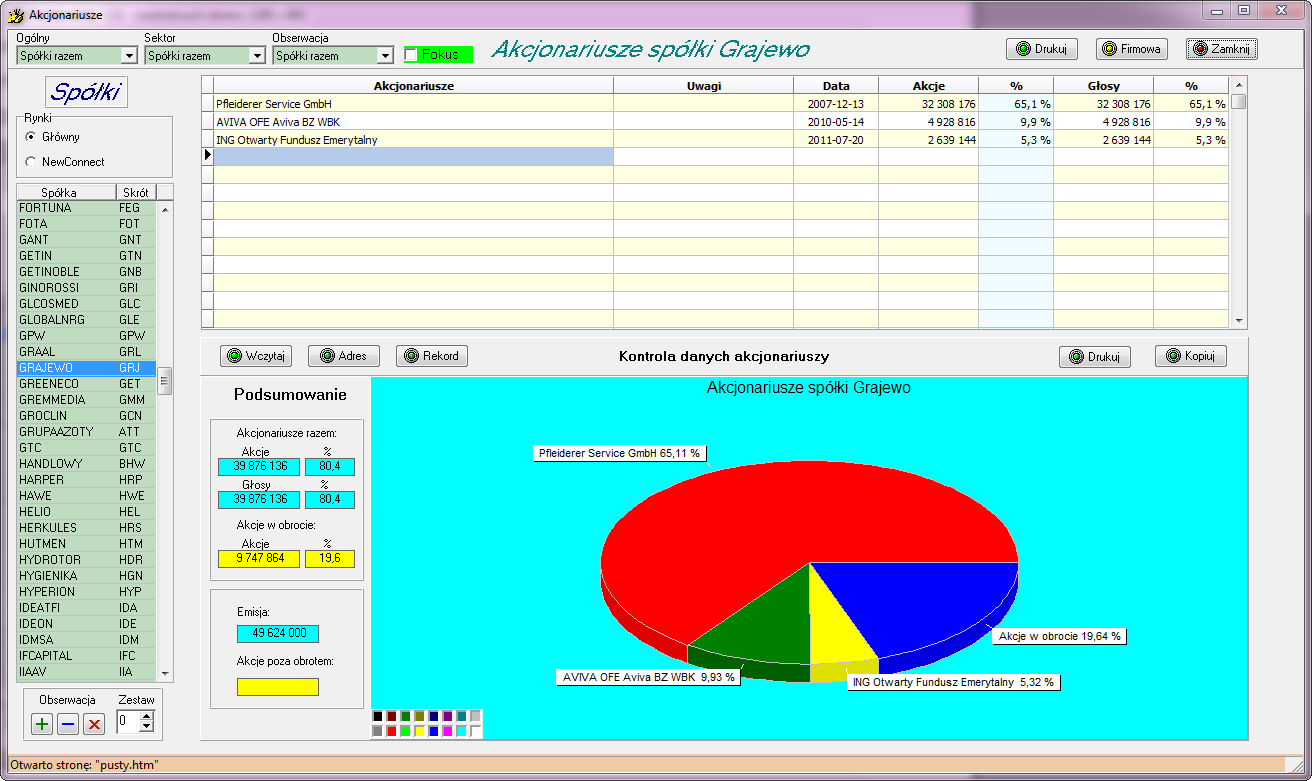Decrease Zestaw value with down arrow
This screenshot has height=781, width=1312.
(x=146, y=726)
